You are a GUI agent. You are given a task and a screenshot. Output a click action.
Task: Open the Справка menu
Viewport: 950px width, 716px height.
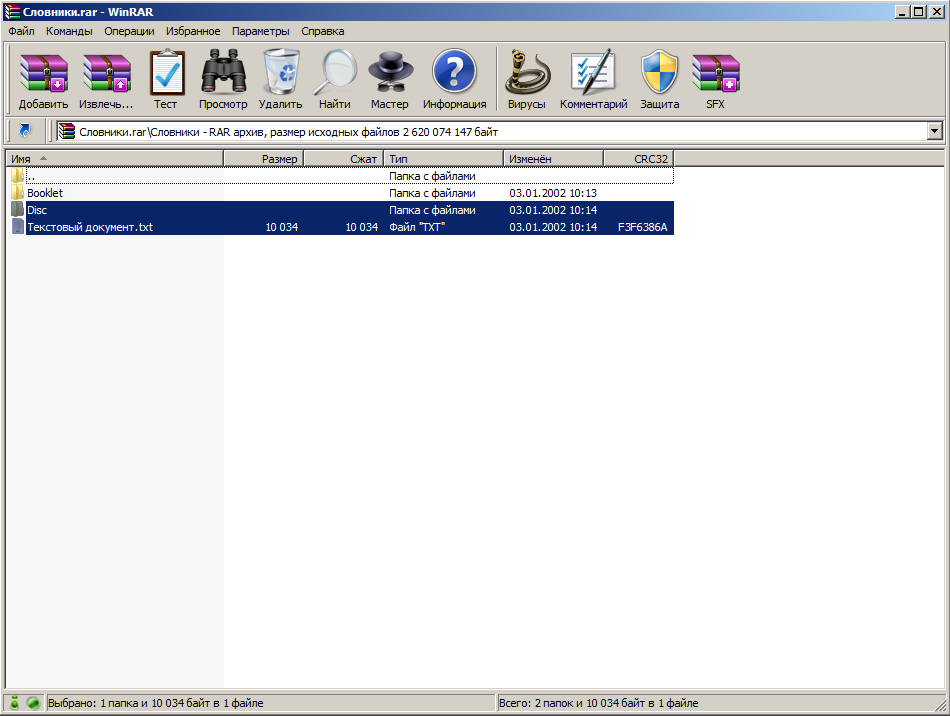tap(322, 31)
